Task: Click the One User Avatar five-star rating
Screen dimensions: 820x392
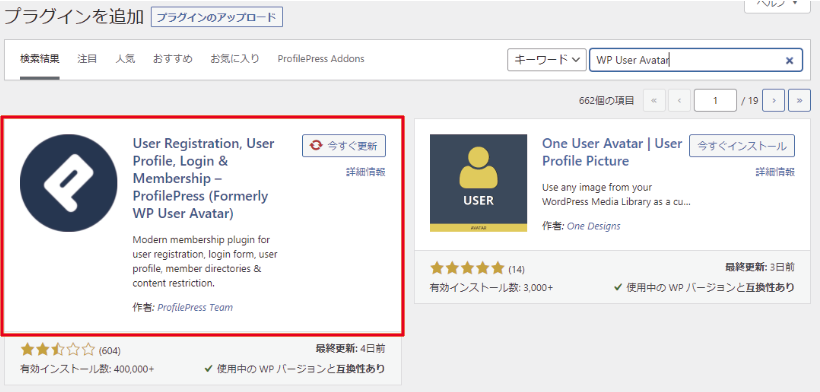Action: click(x=467, y=269)
